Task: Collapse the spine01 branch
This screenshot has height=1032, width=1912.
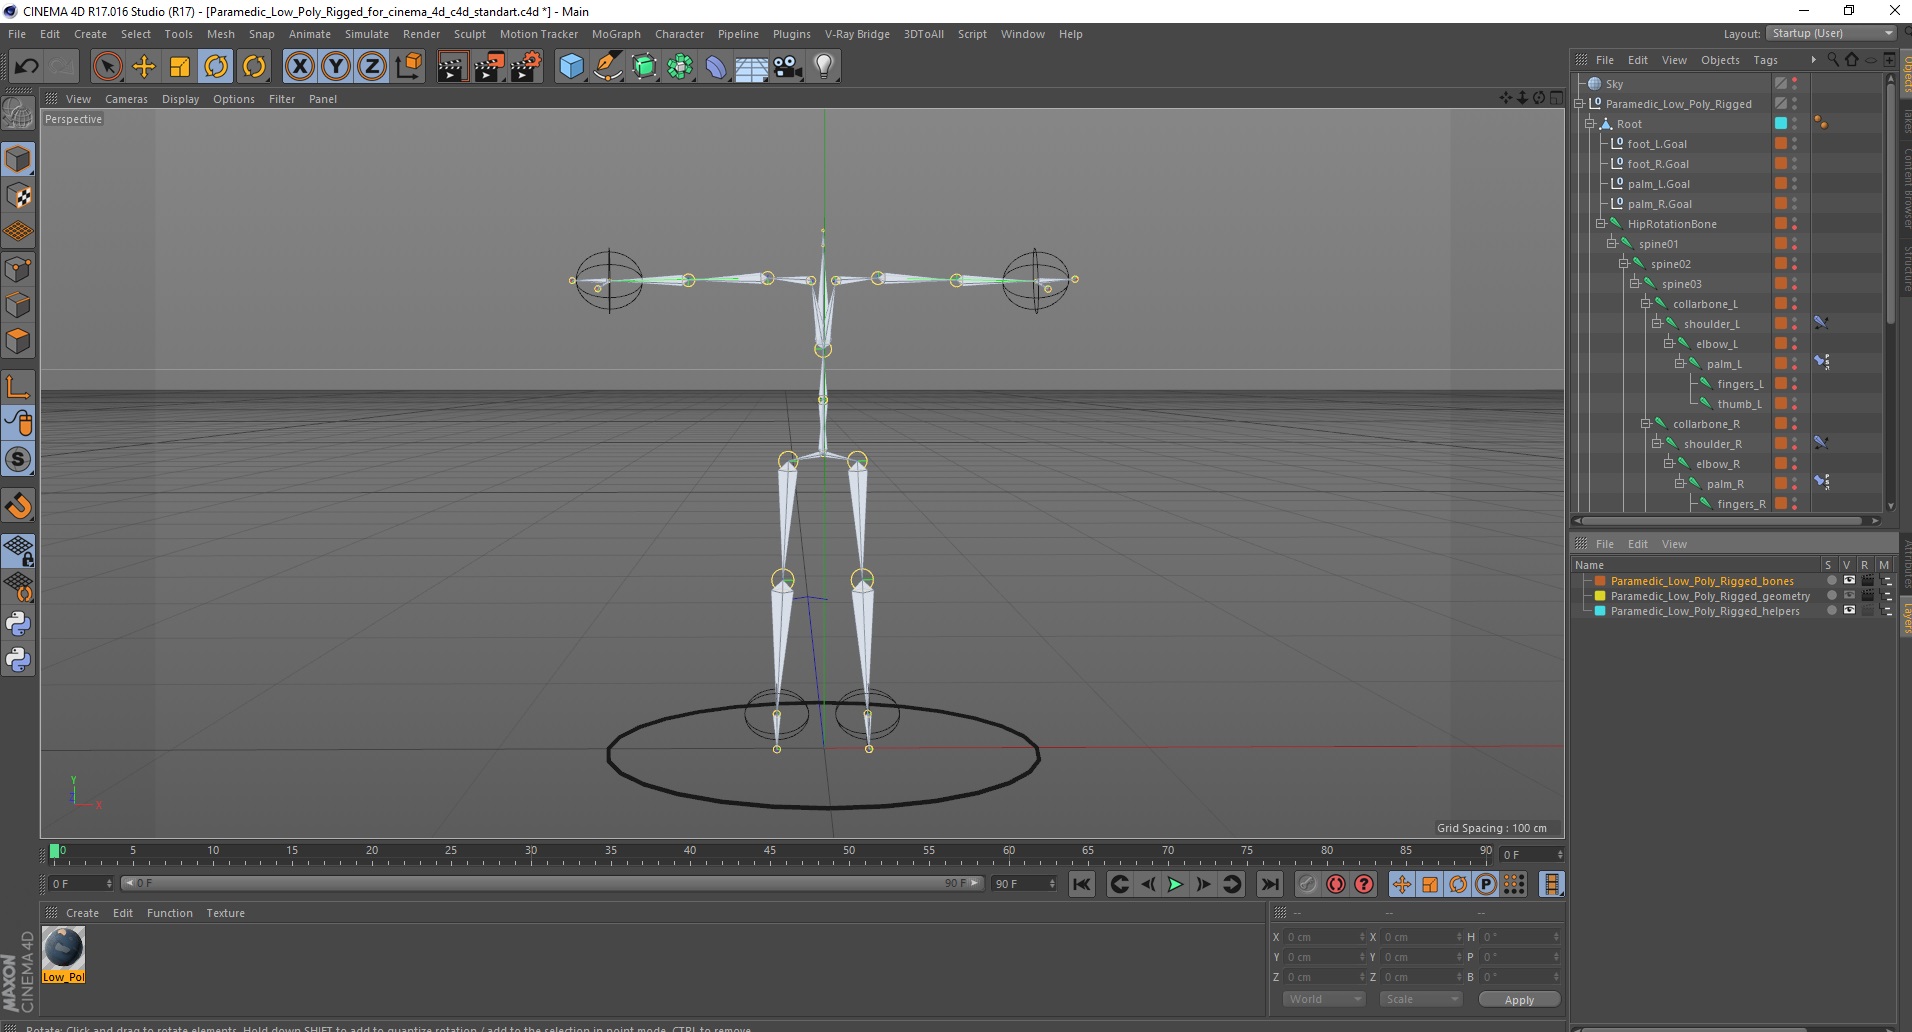Action: pyautogui.click(x=1611, y=244)
